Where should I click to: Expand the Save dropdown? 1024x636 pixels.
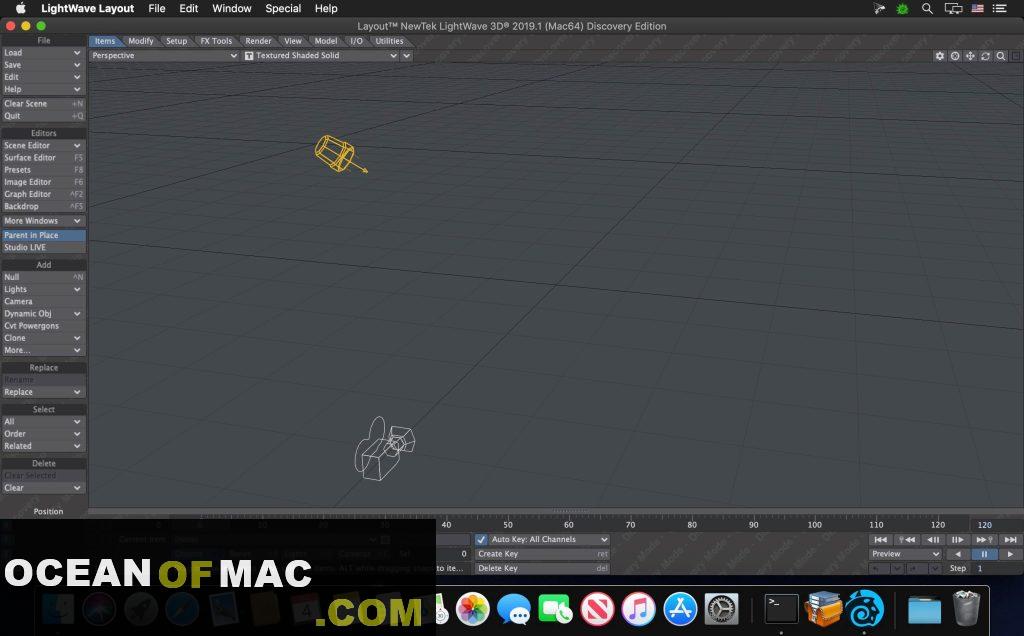click(44, 65)
